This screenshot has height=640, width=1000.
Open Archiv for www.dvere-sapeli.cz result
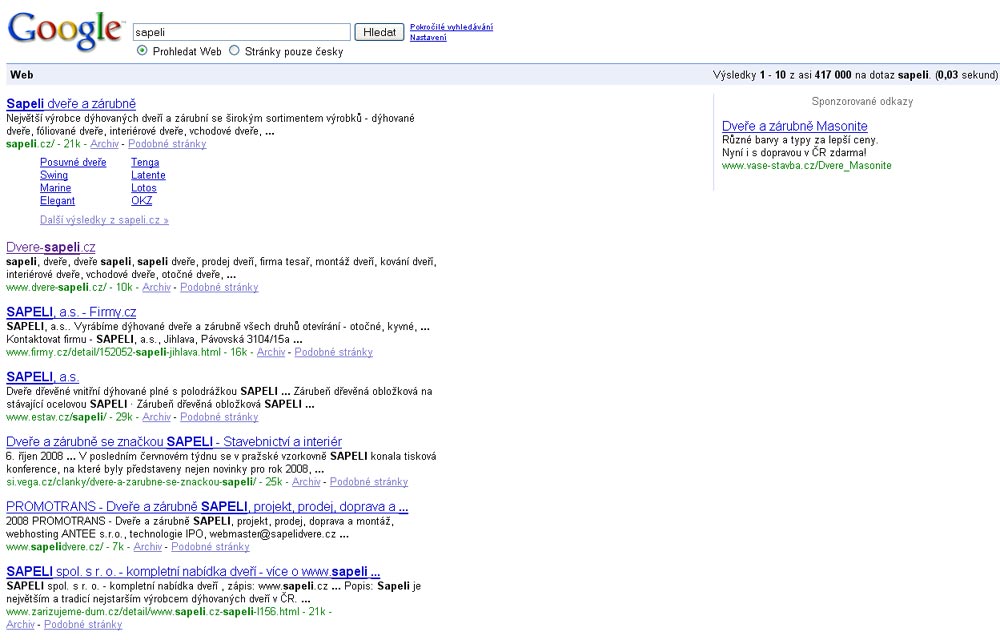[x=156, y=287]
